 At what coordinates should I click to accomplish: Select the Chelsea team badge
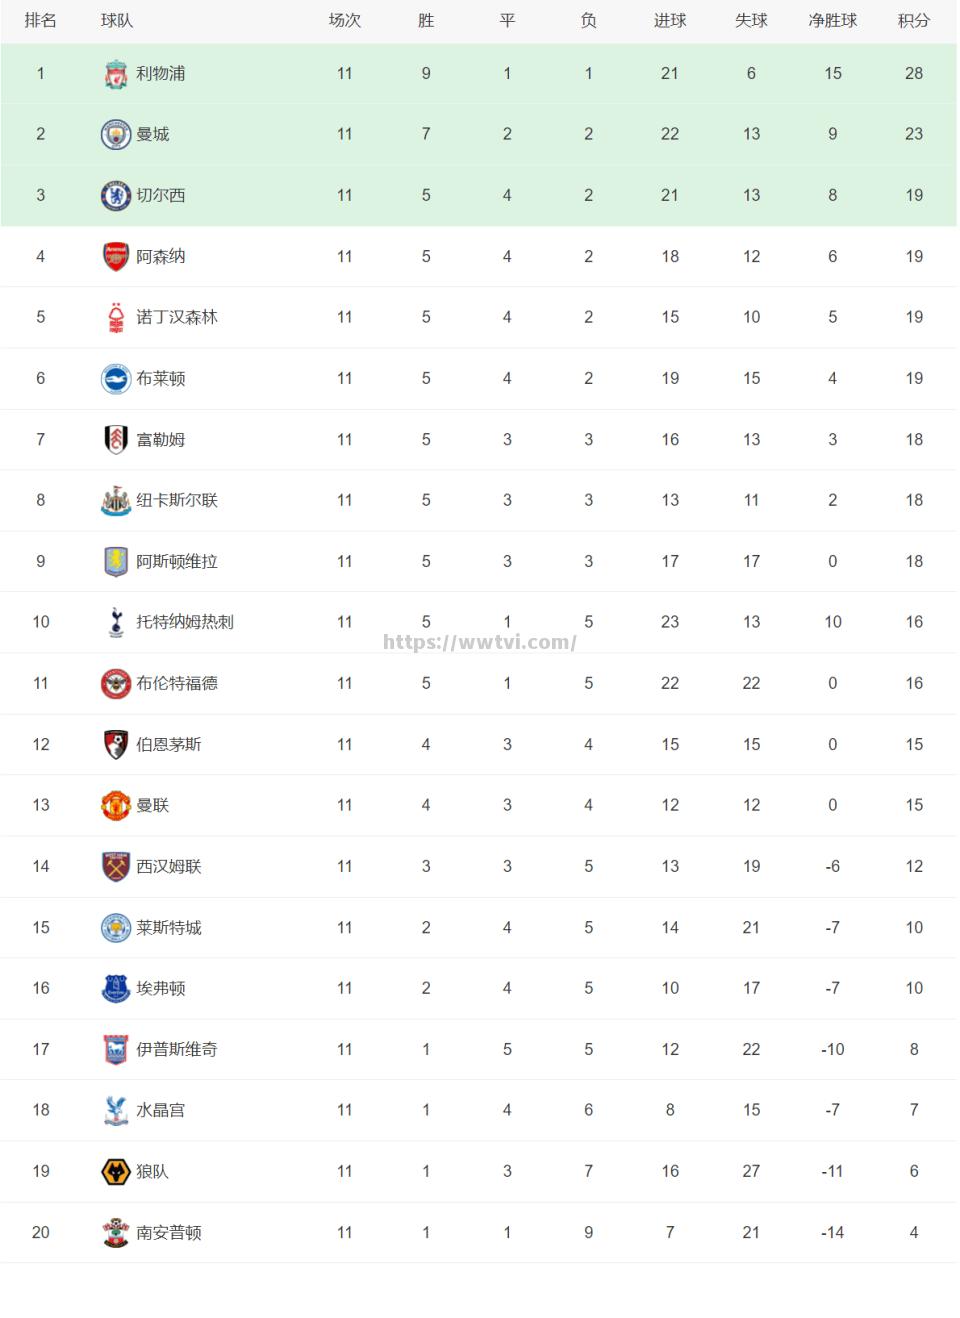click(x=116, y=196)
